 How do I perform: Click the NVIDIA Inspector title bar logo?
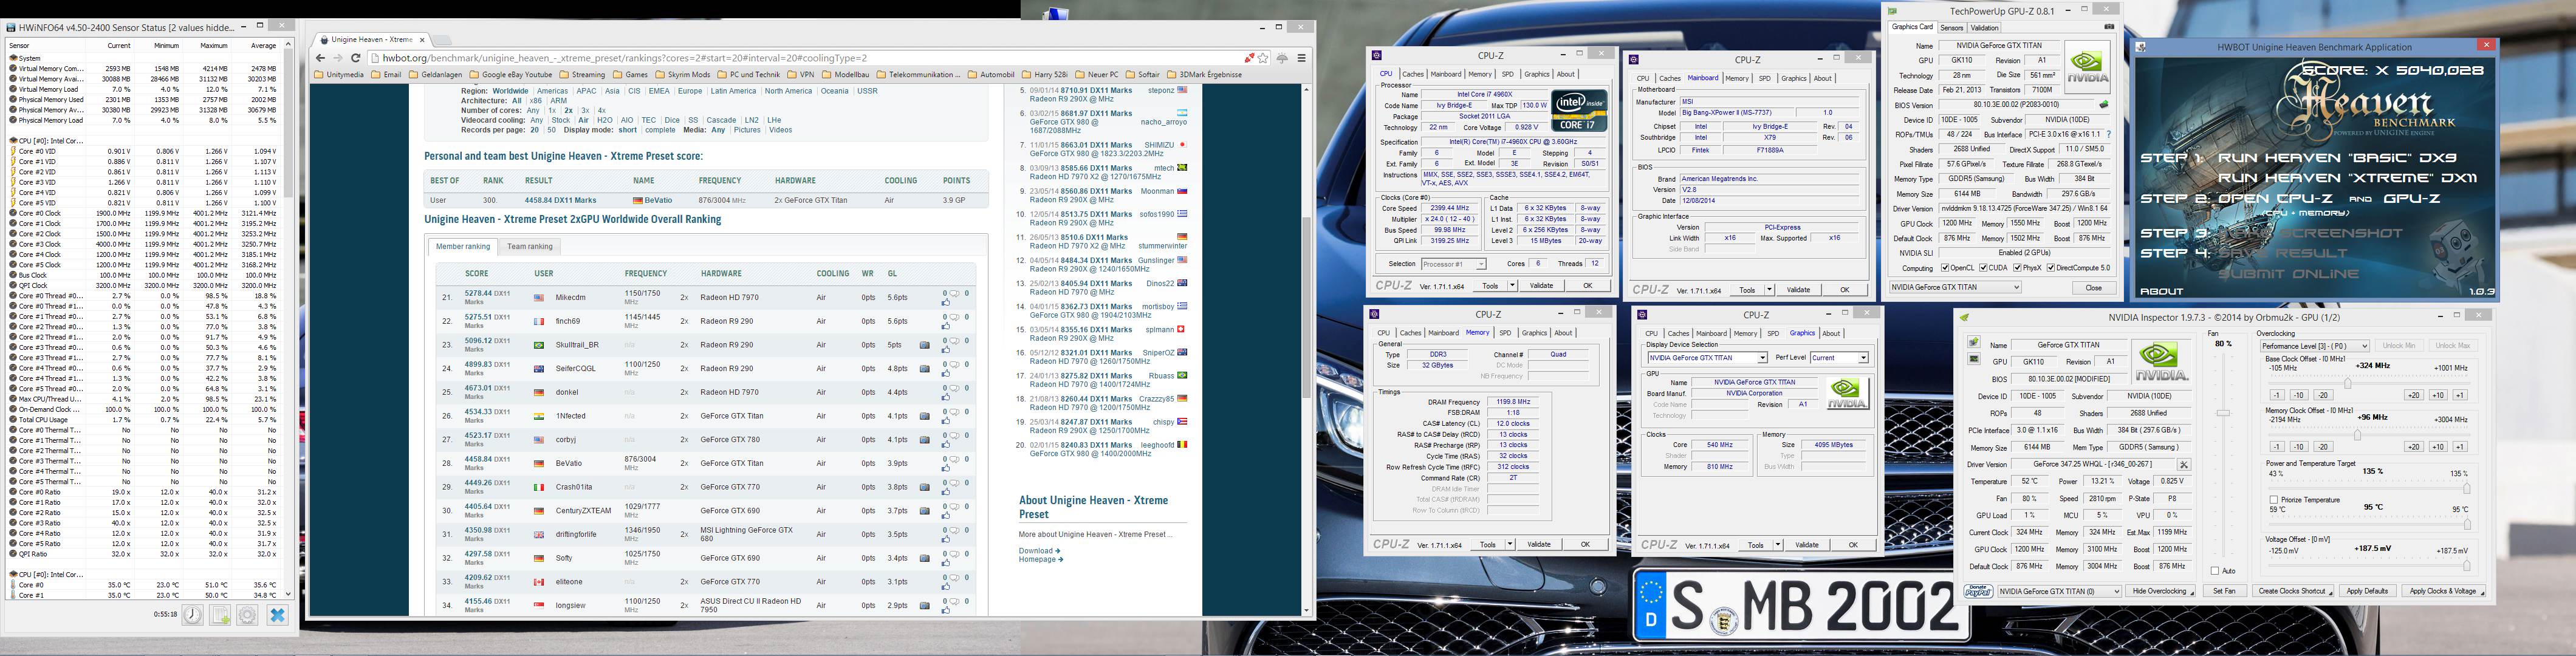coord(1964,318)
